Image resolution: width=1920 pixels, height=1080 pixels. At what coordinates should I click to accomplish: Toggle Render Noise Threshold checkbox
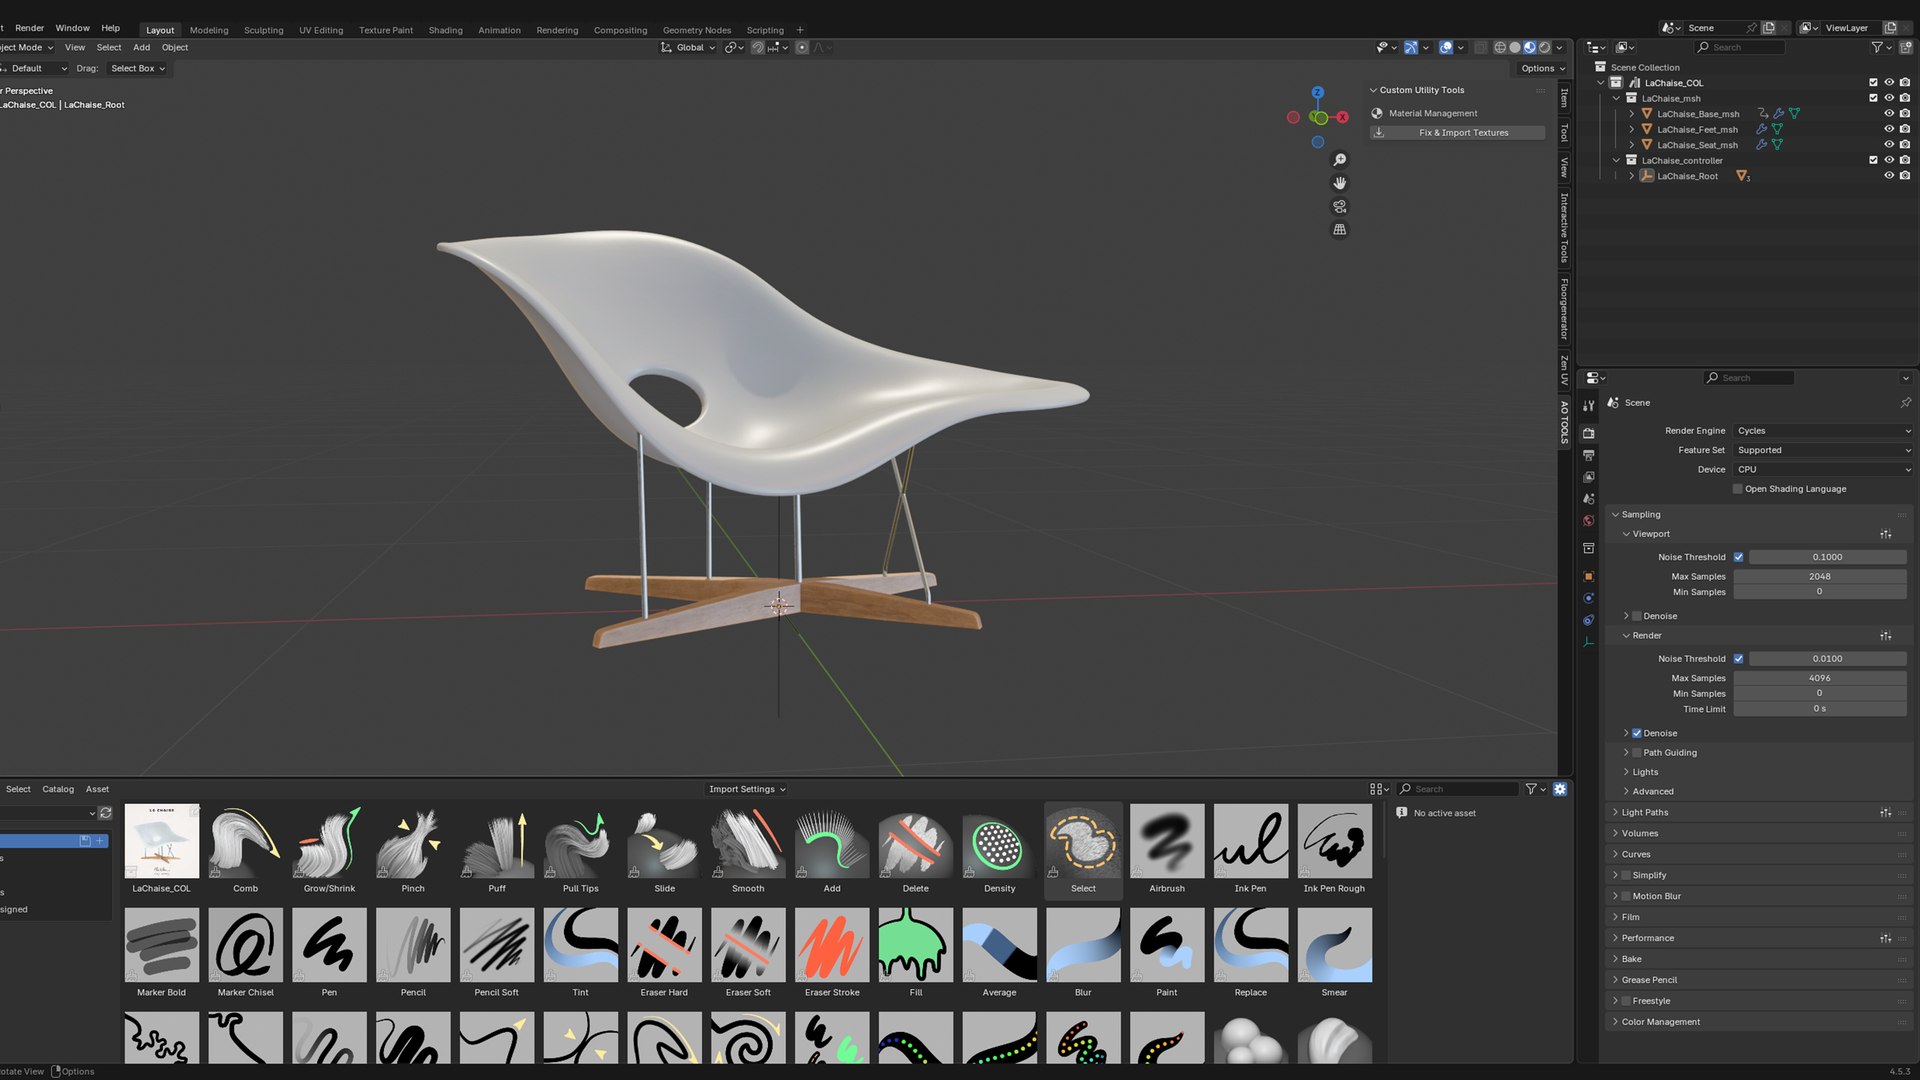(x=1738, y=659)
